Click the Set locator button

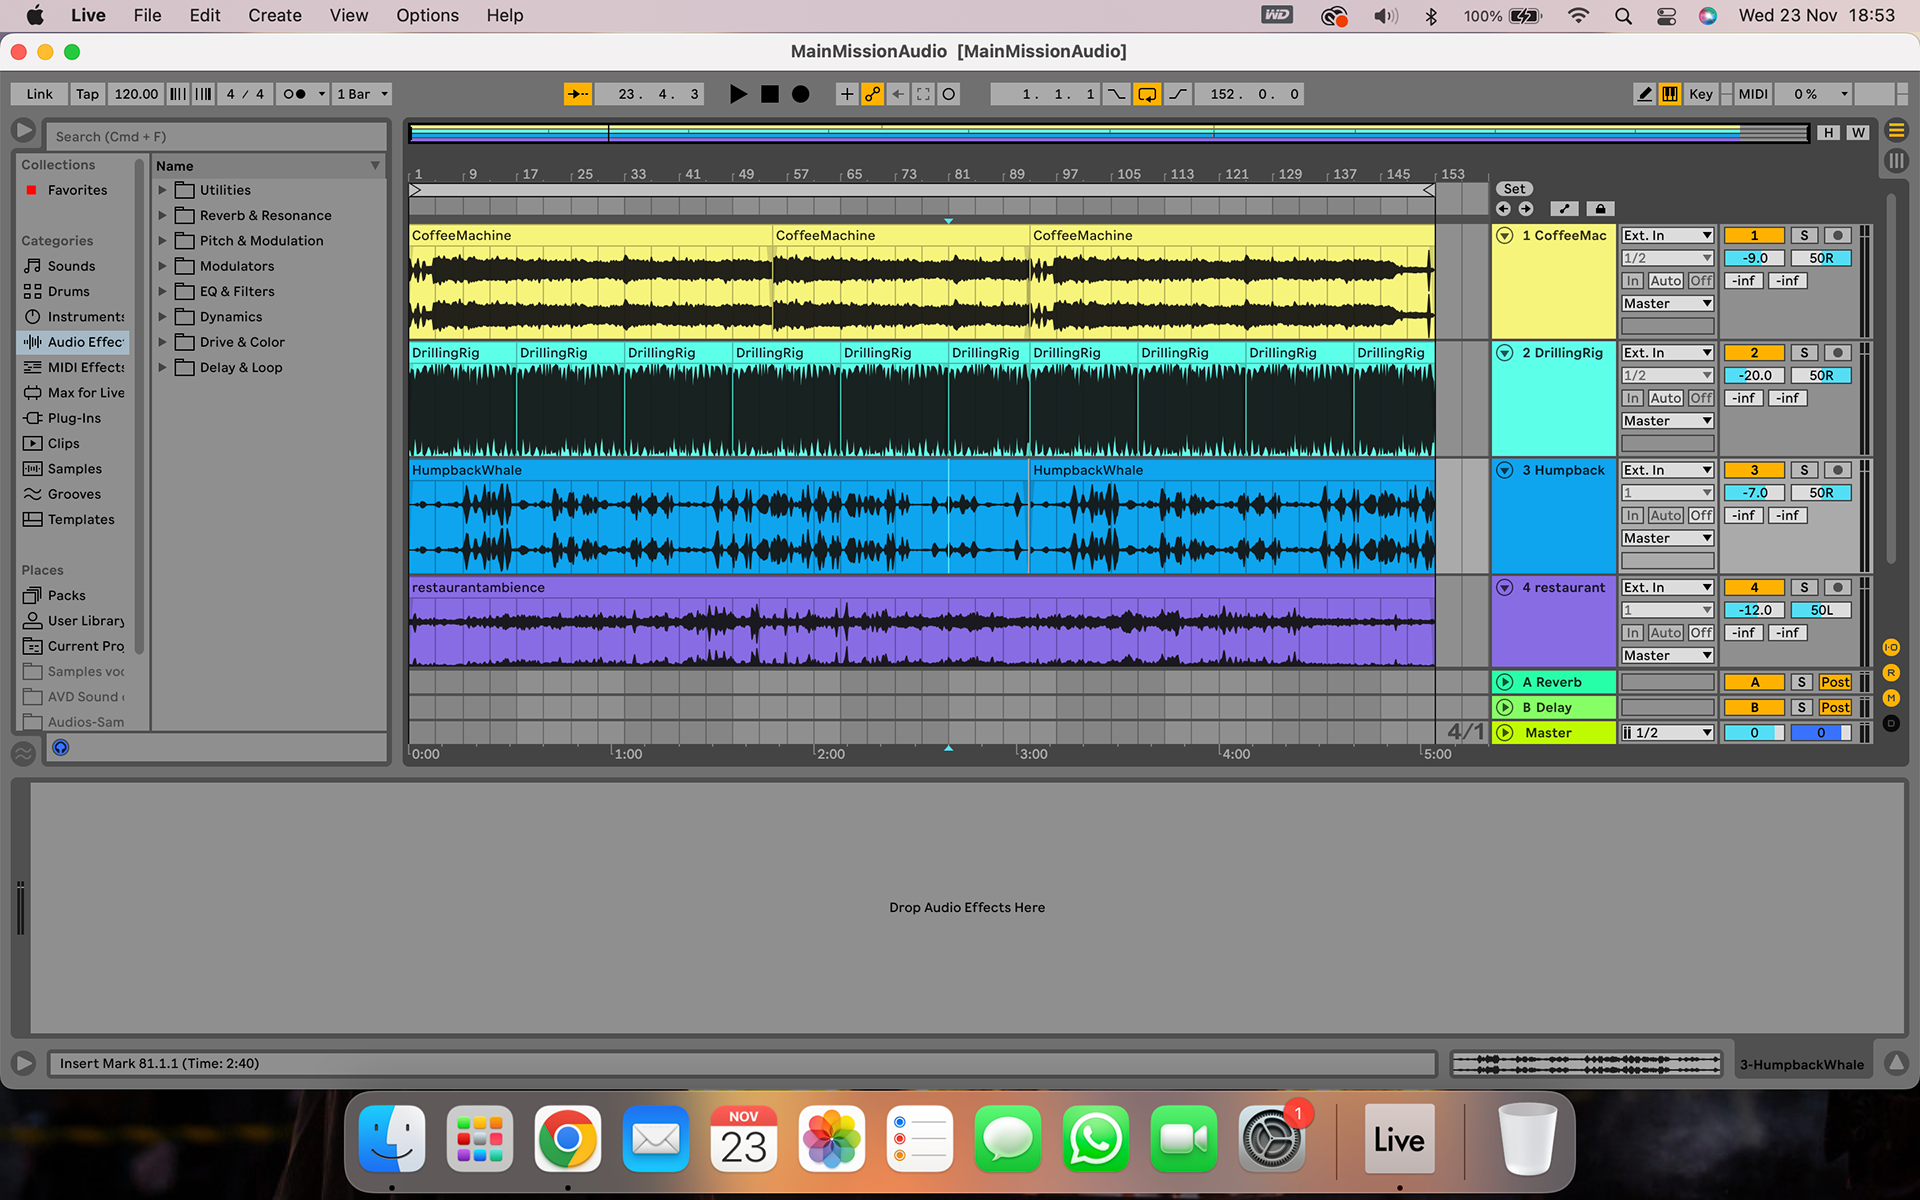pyautogui.click(x=1514, y=189)
